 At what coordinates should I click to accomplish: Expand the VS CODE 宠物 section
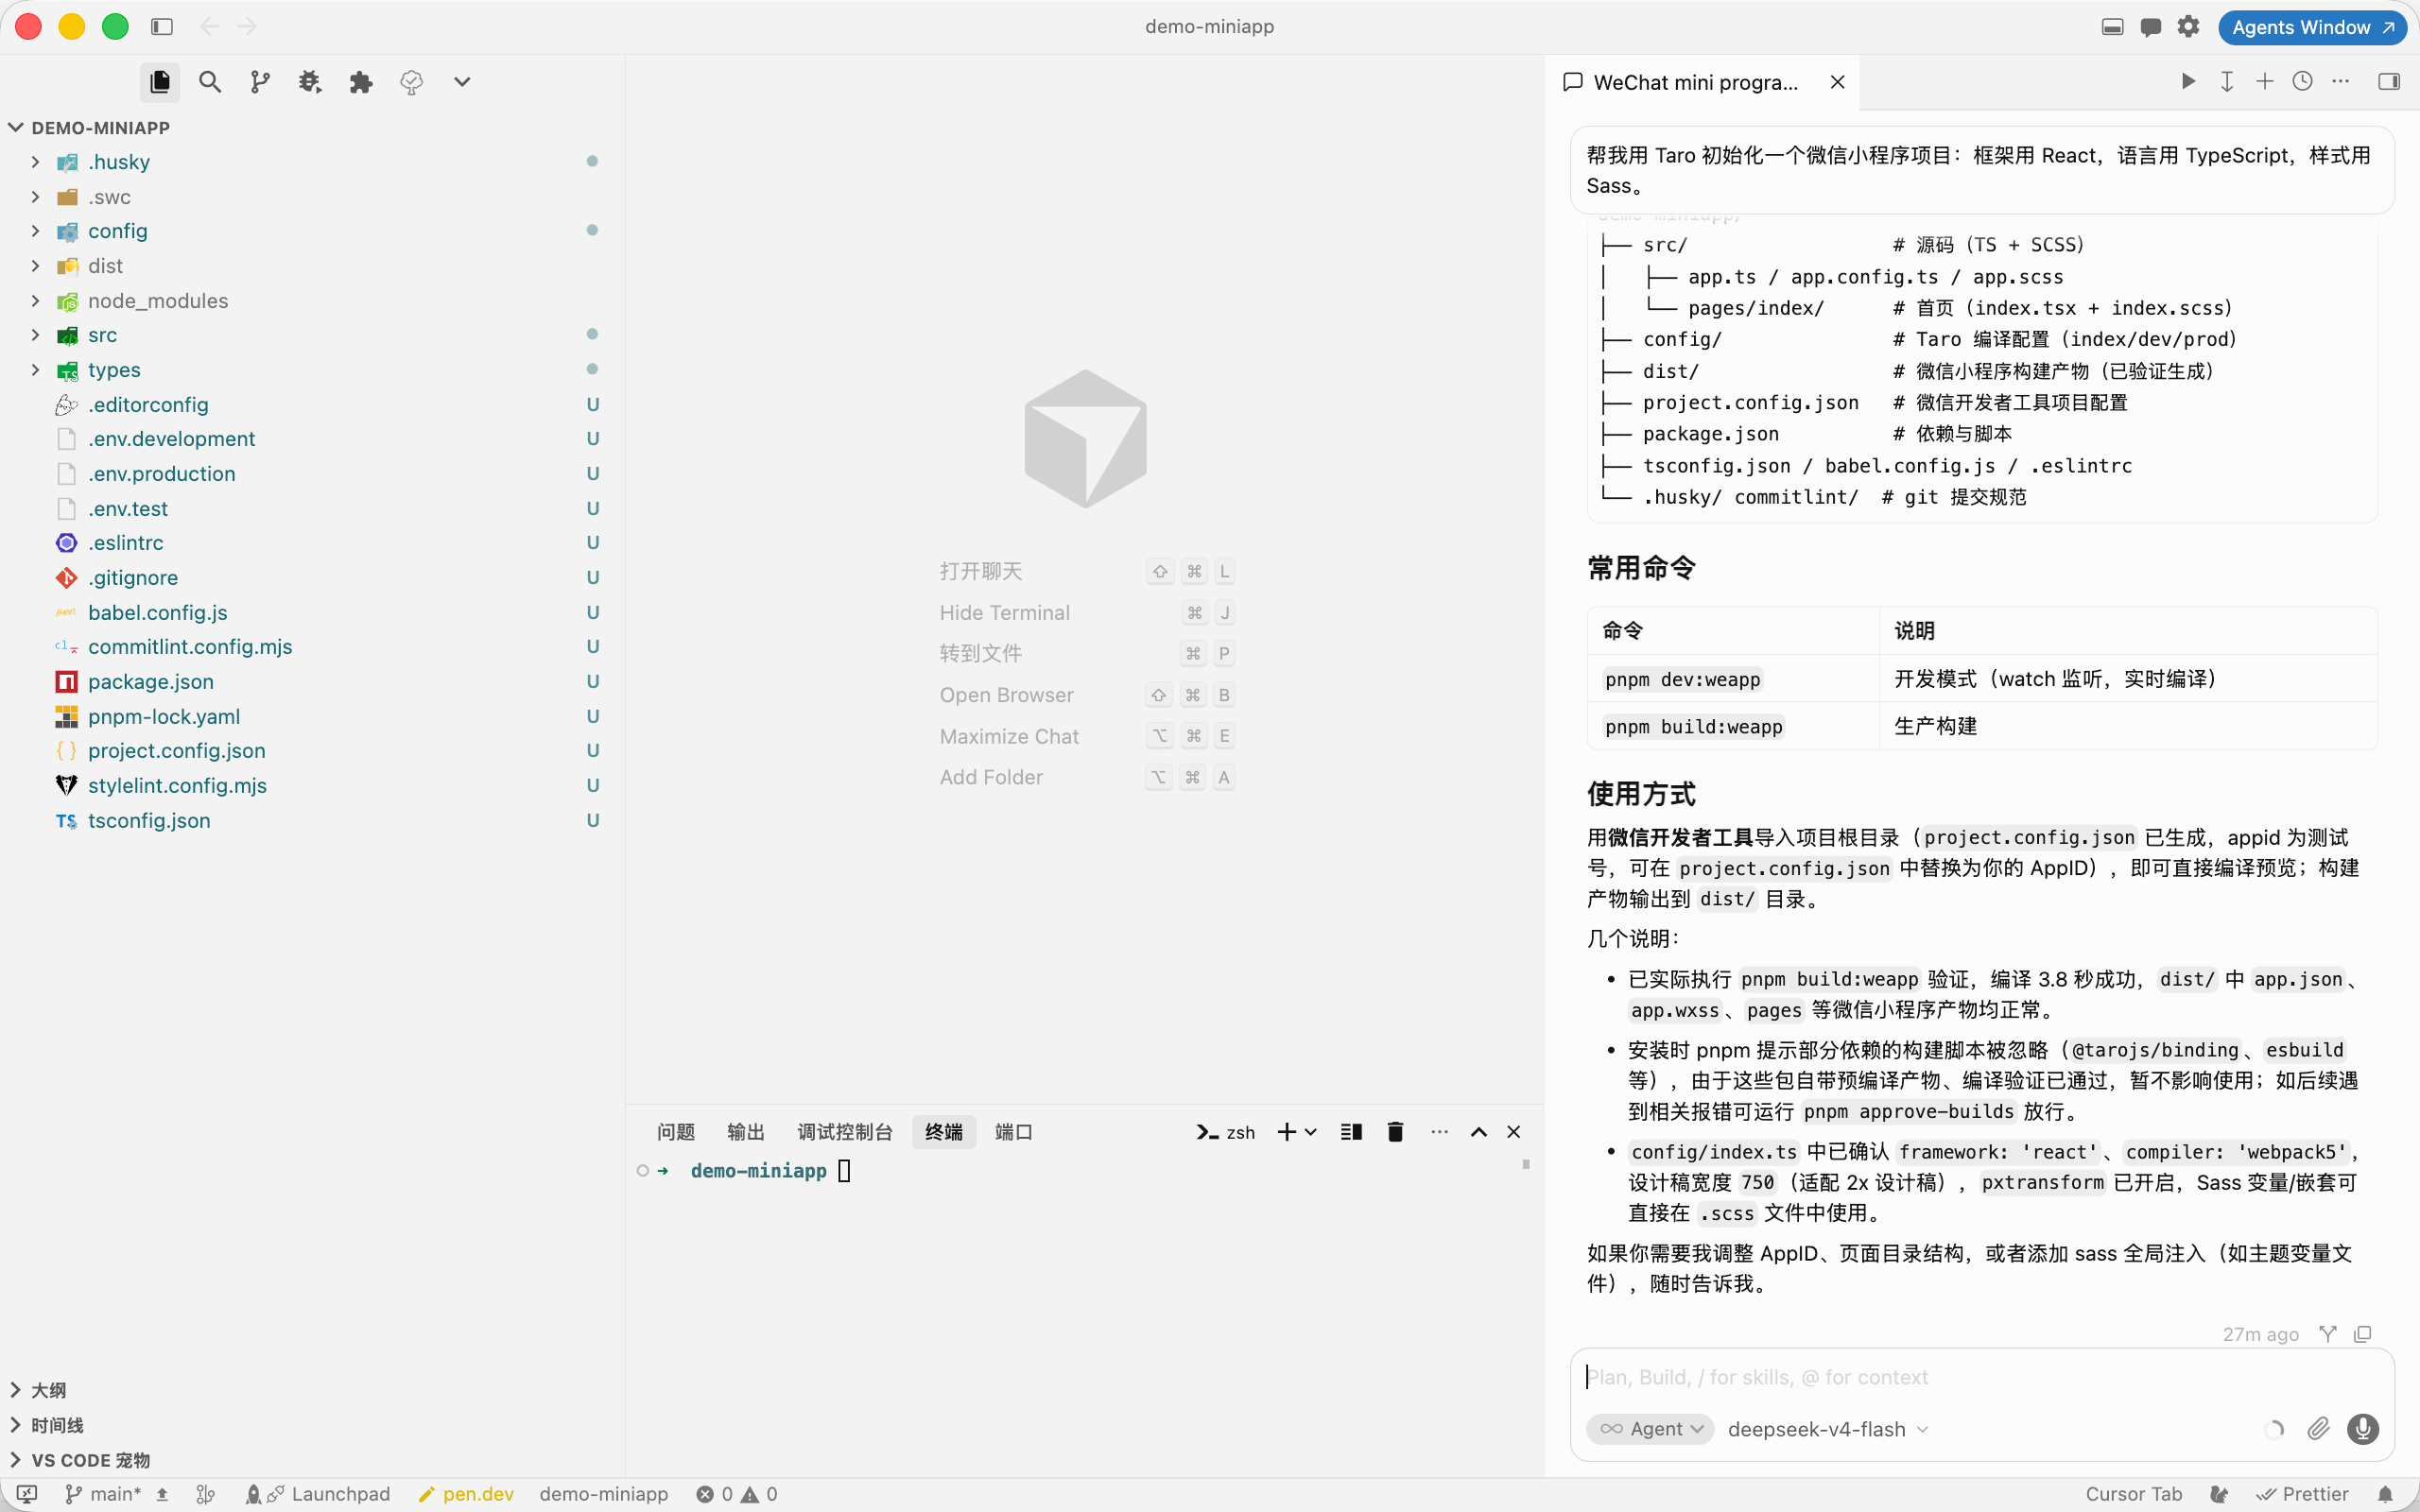pyautogui.click(x=310, y=1460)
